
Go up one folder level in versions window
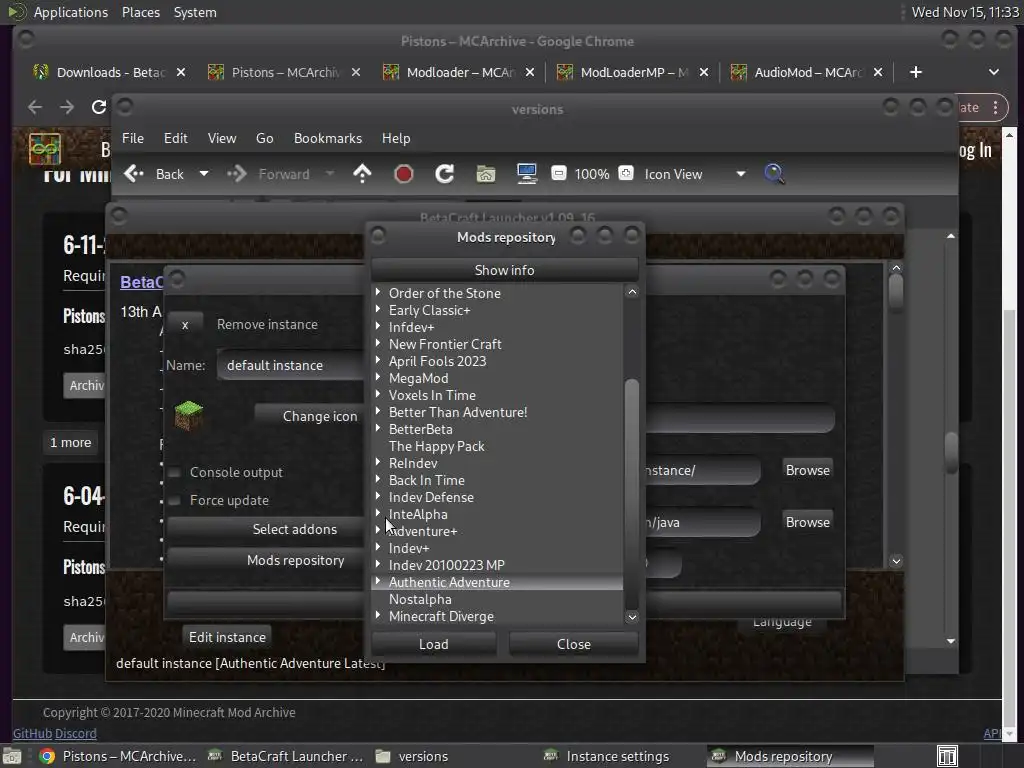point(362,174)
